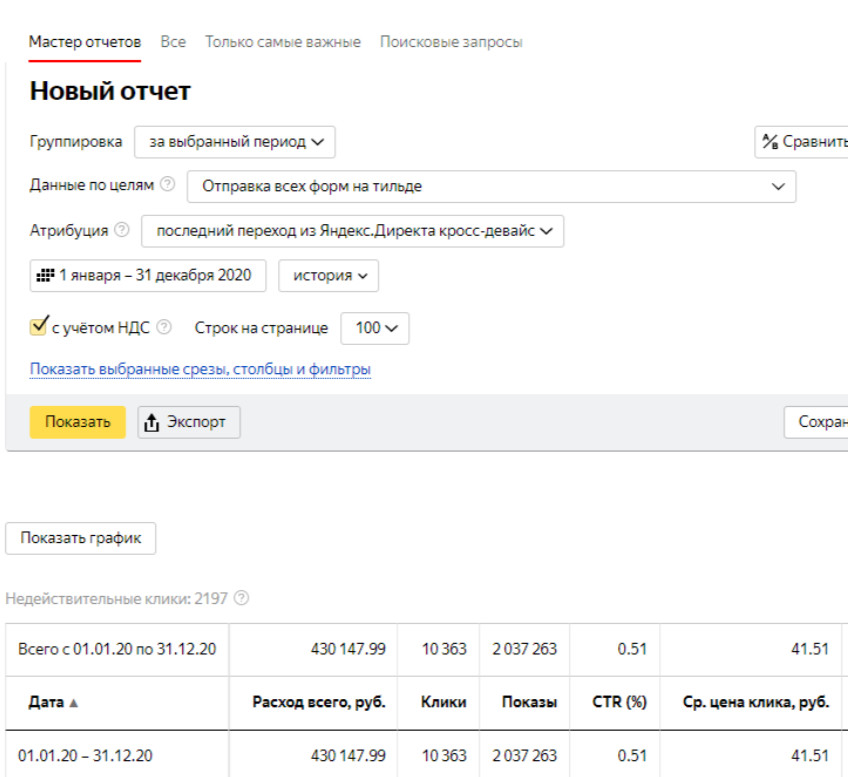848x777 pixels.
Task: Toggle the с учётом НДС checkbox
Action: (40, 326)
